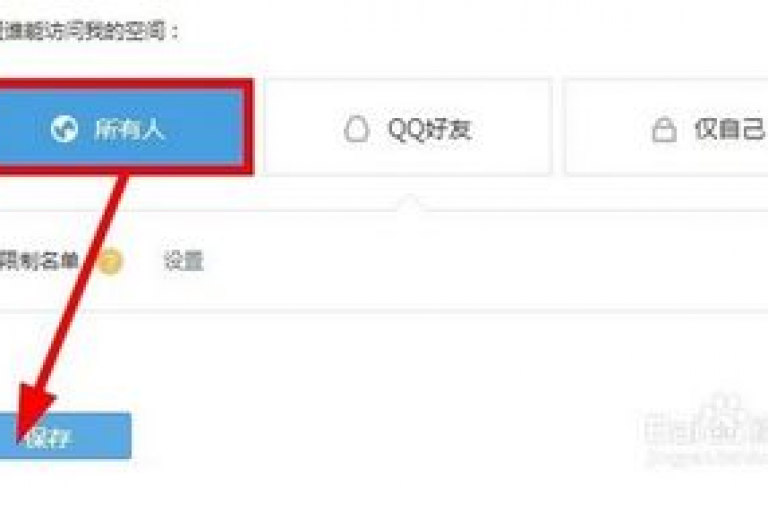
Task: Click the globe icon on 所有人
Action: (64, 129)
